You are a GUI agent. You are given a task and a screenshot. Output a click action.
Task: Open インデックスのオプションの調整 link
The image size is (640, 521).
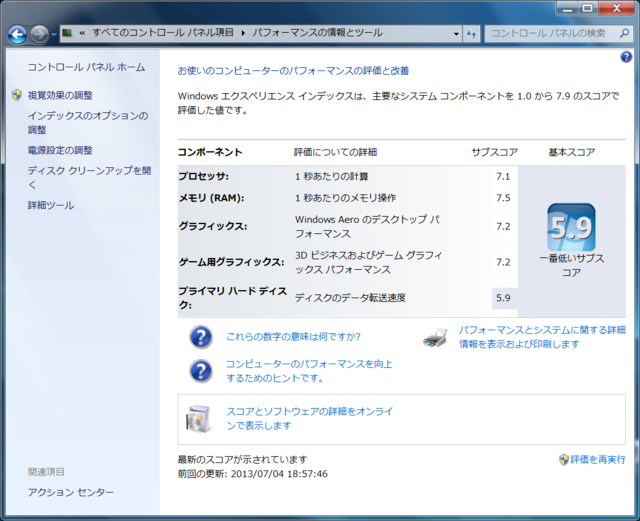(88, 123)
